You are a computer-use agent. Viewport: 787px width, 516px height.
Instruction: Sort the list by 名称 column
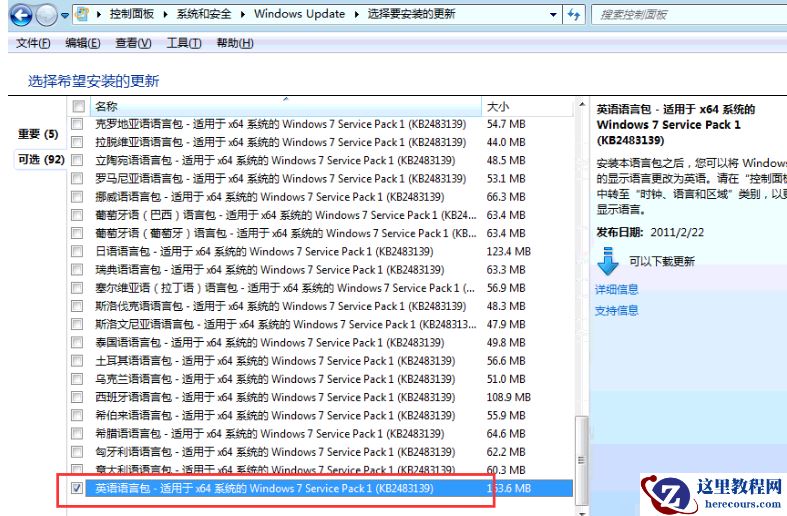point(285,106)
